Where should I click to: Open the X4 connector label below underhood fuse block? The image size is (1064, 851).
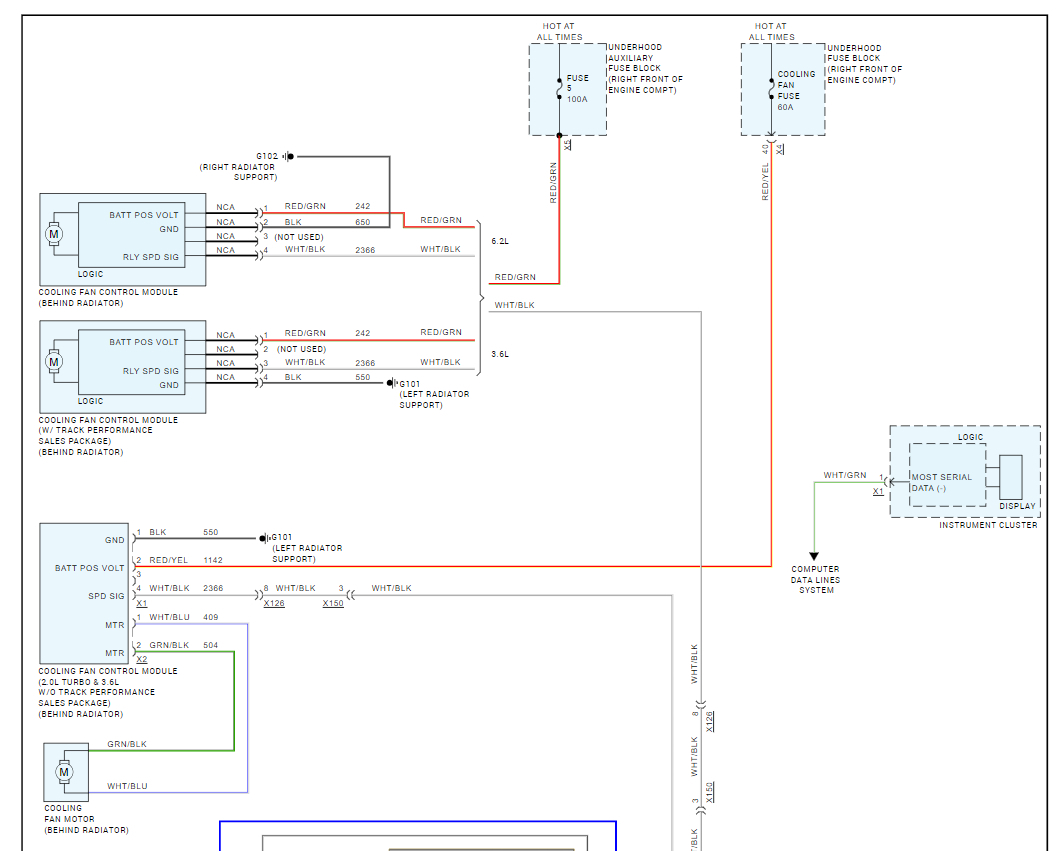coord(780,149)
